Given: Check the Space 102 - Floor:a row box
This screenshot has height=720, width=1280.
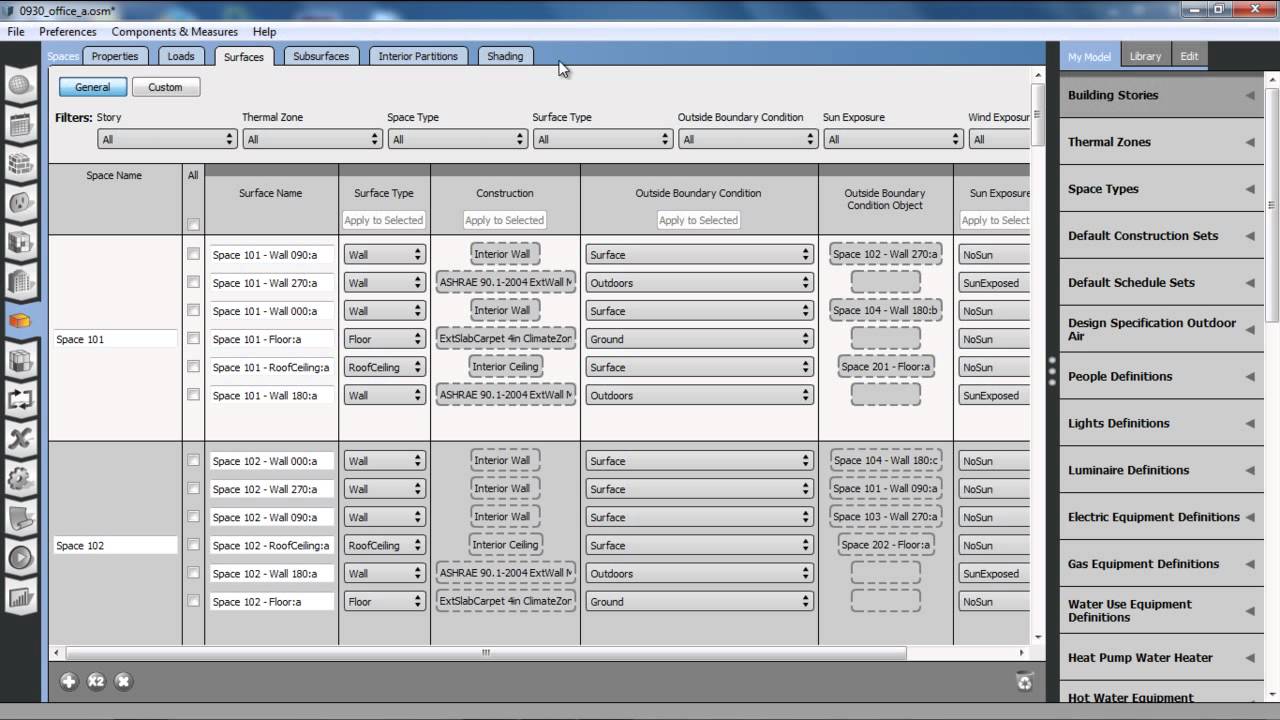Looking at the screenshot, I should pos(193,601).
